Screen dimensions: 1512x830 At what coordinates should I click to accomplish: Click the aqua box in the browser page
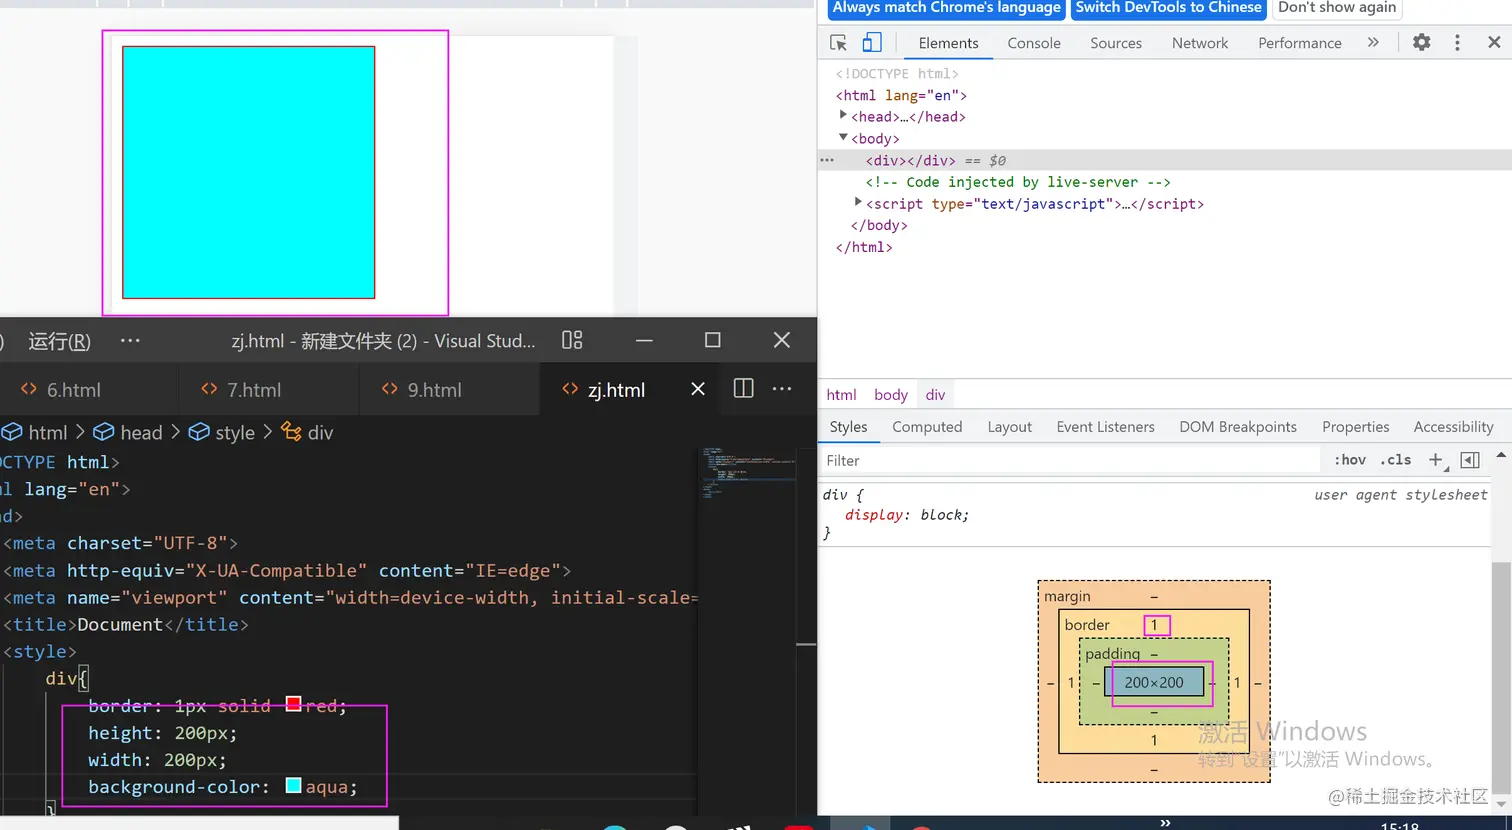tap(249, 172)
